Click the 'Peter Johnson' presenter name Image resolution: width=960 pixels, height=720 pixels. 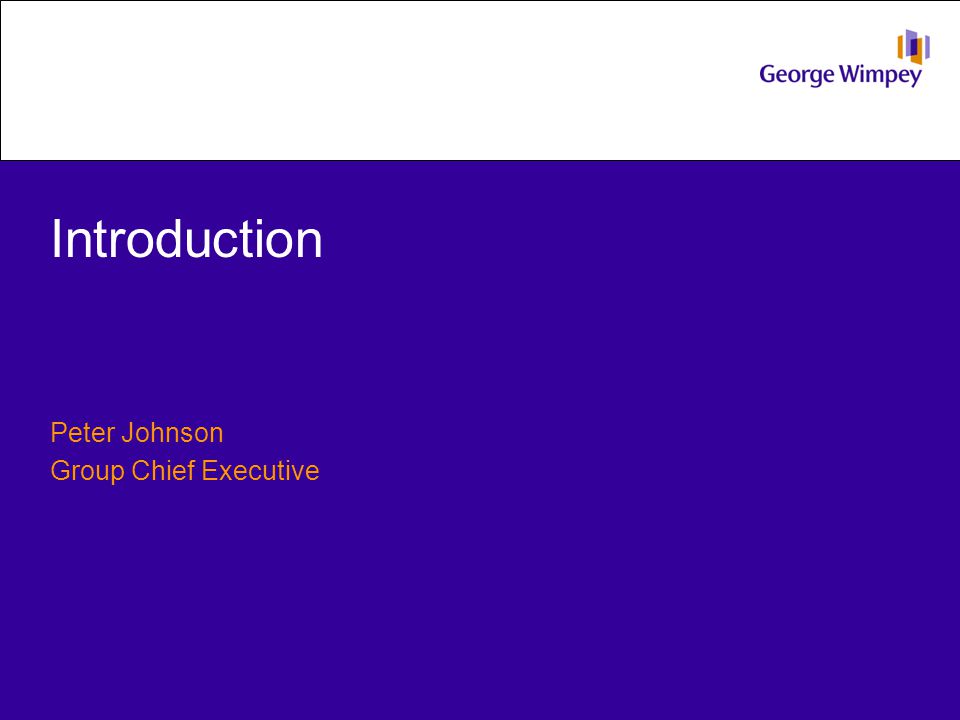pos(137,433)
